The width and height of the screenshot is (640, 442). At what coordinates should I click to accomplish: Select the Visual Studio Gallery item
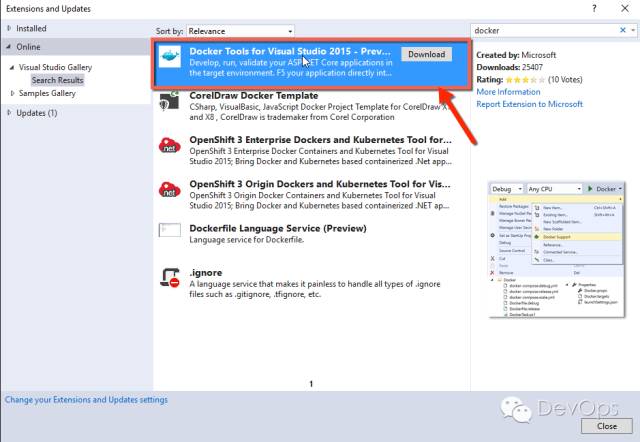(x=56, y=67)
